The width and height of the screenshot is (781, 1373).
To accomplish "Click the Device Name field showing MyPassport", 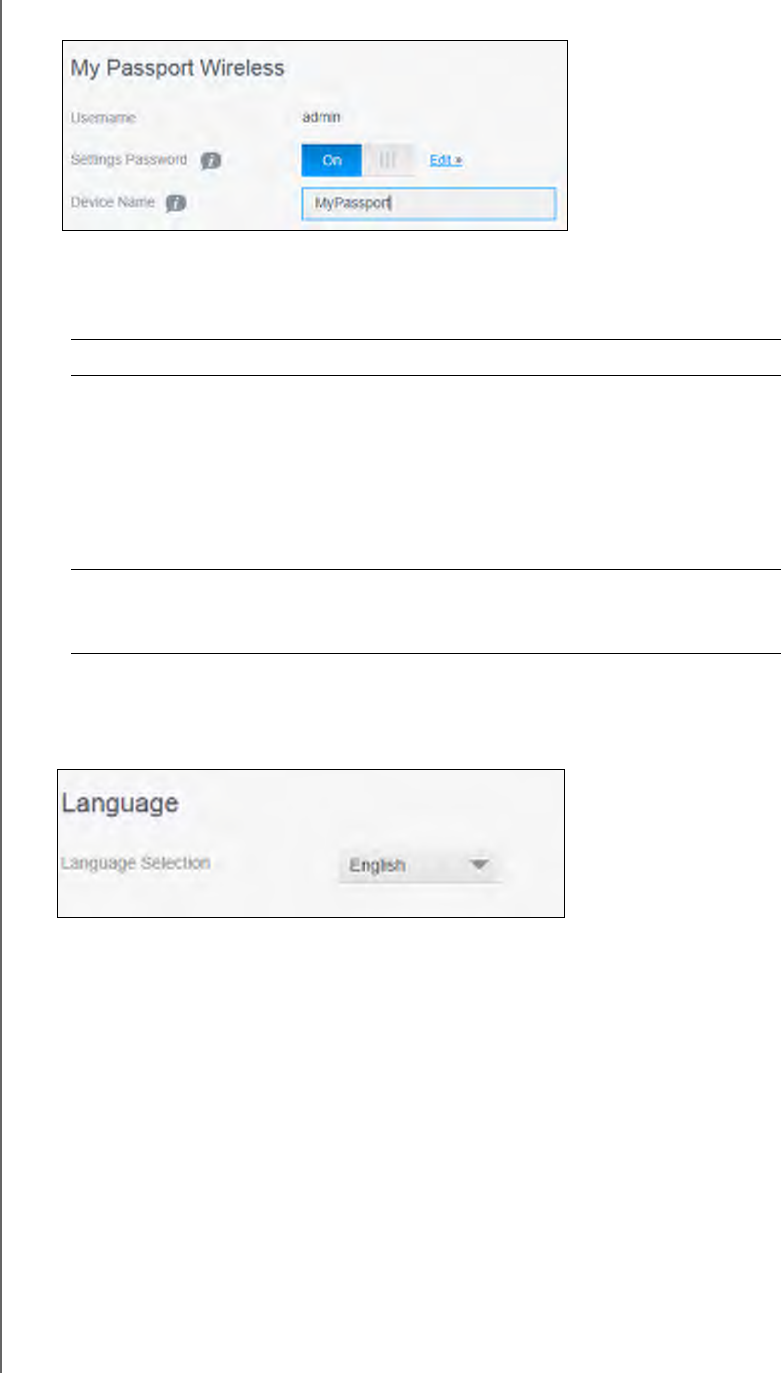I will 428,204.
